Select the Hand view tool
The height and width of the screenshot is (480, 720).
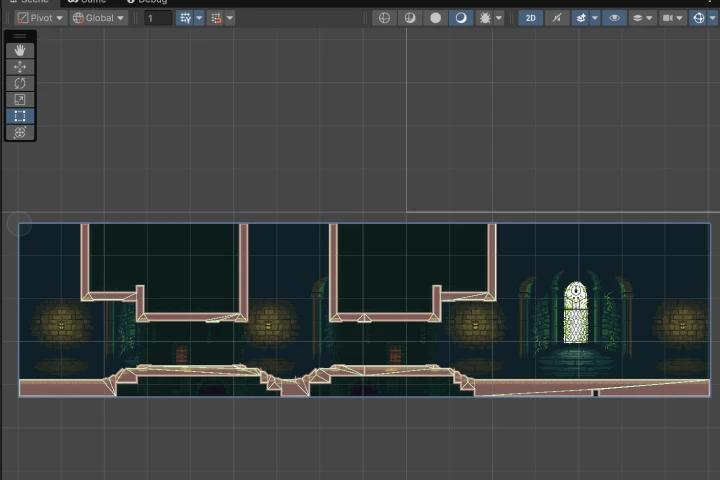click(x=20, y=50)
